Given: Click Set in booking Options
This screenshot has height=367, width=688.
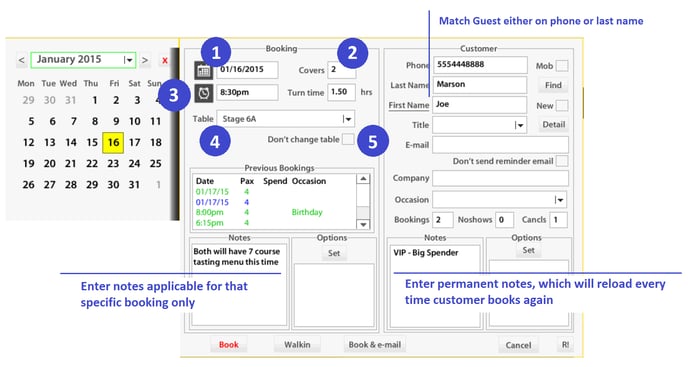Looking at the screenshot, I should (334, 253).
